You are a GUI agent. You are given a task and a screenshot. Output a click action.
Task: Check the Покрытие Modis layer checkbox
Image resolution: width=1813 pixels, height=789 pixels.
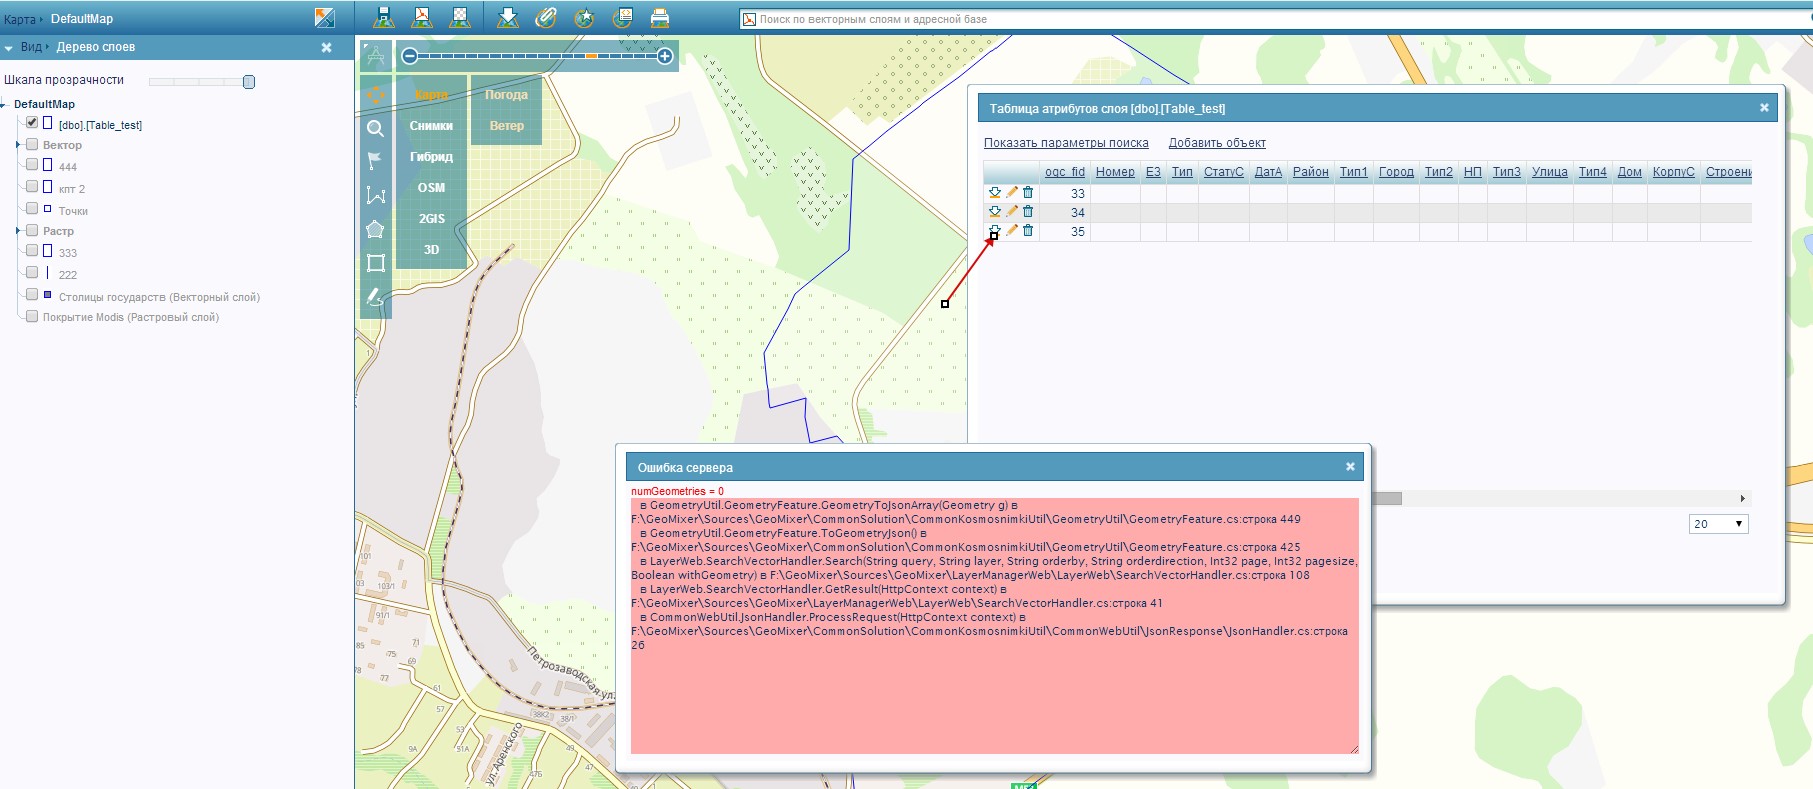[x=32, y=317]
